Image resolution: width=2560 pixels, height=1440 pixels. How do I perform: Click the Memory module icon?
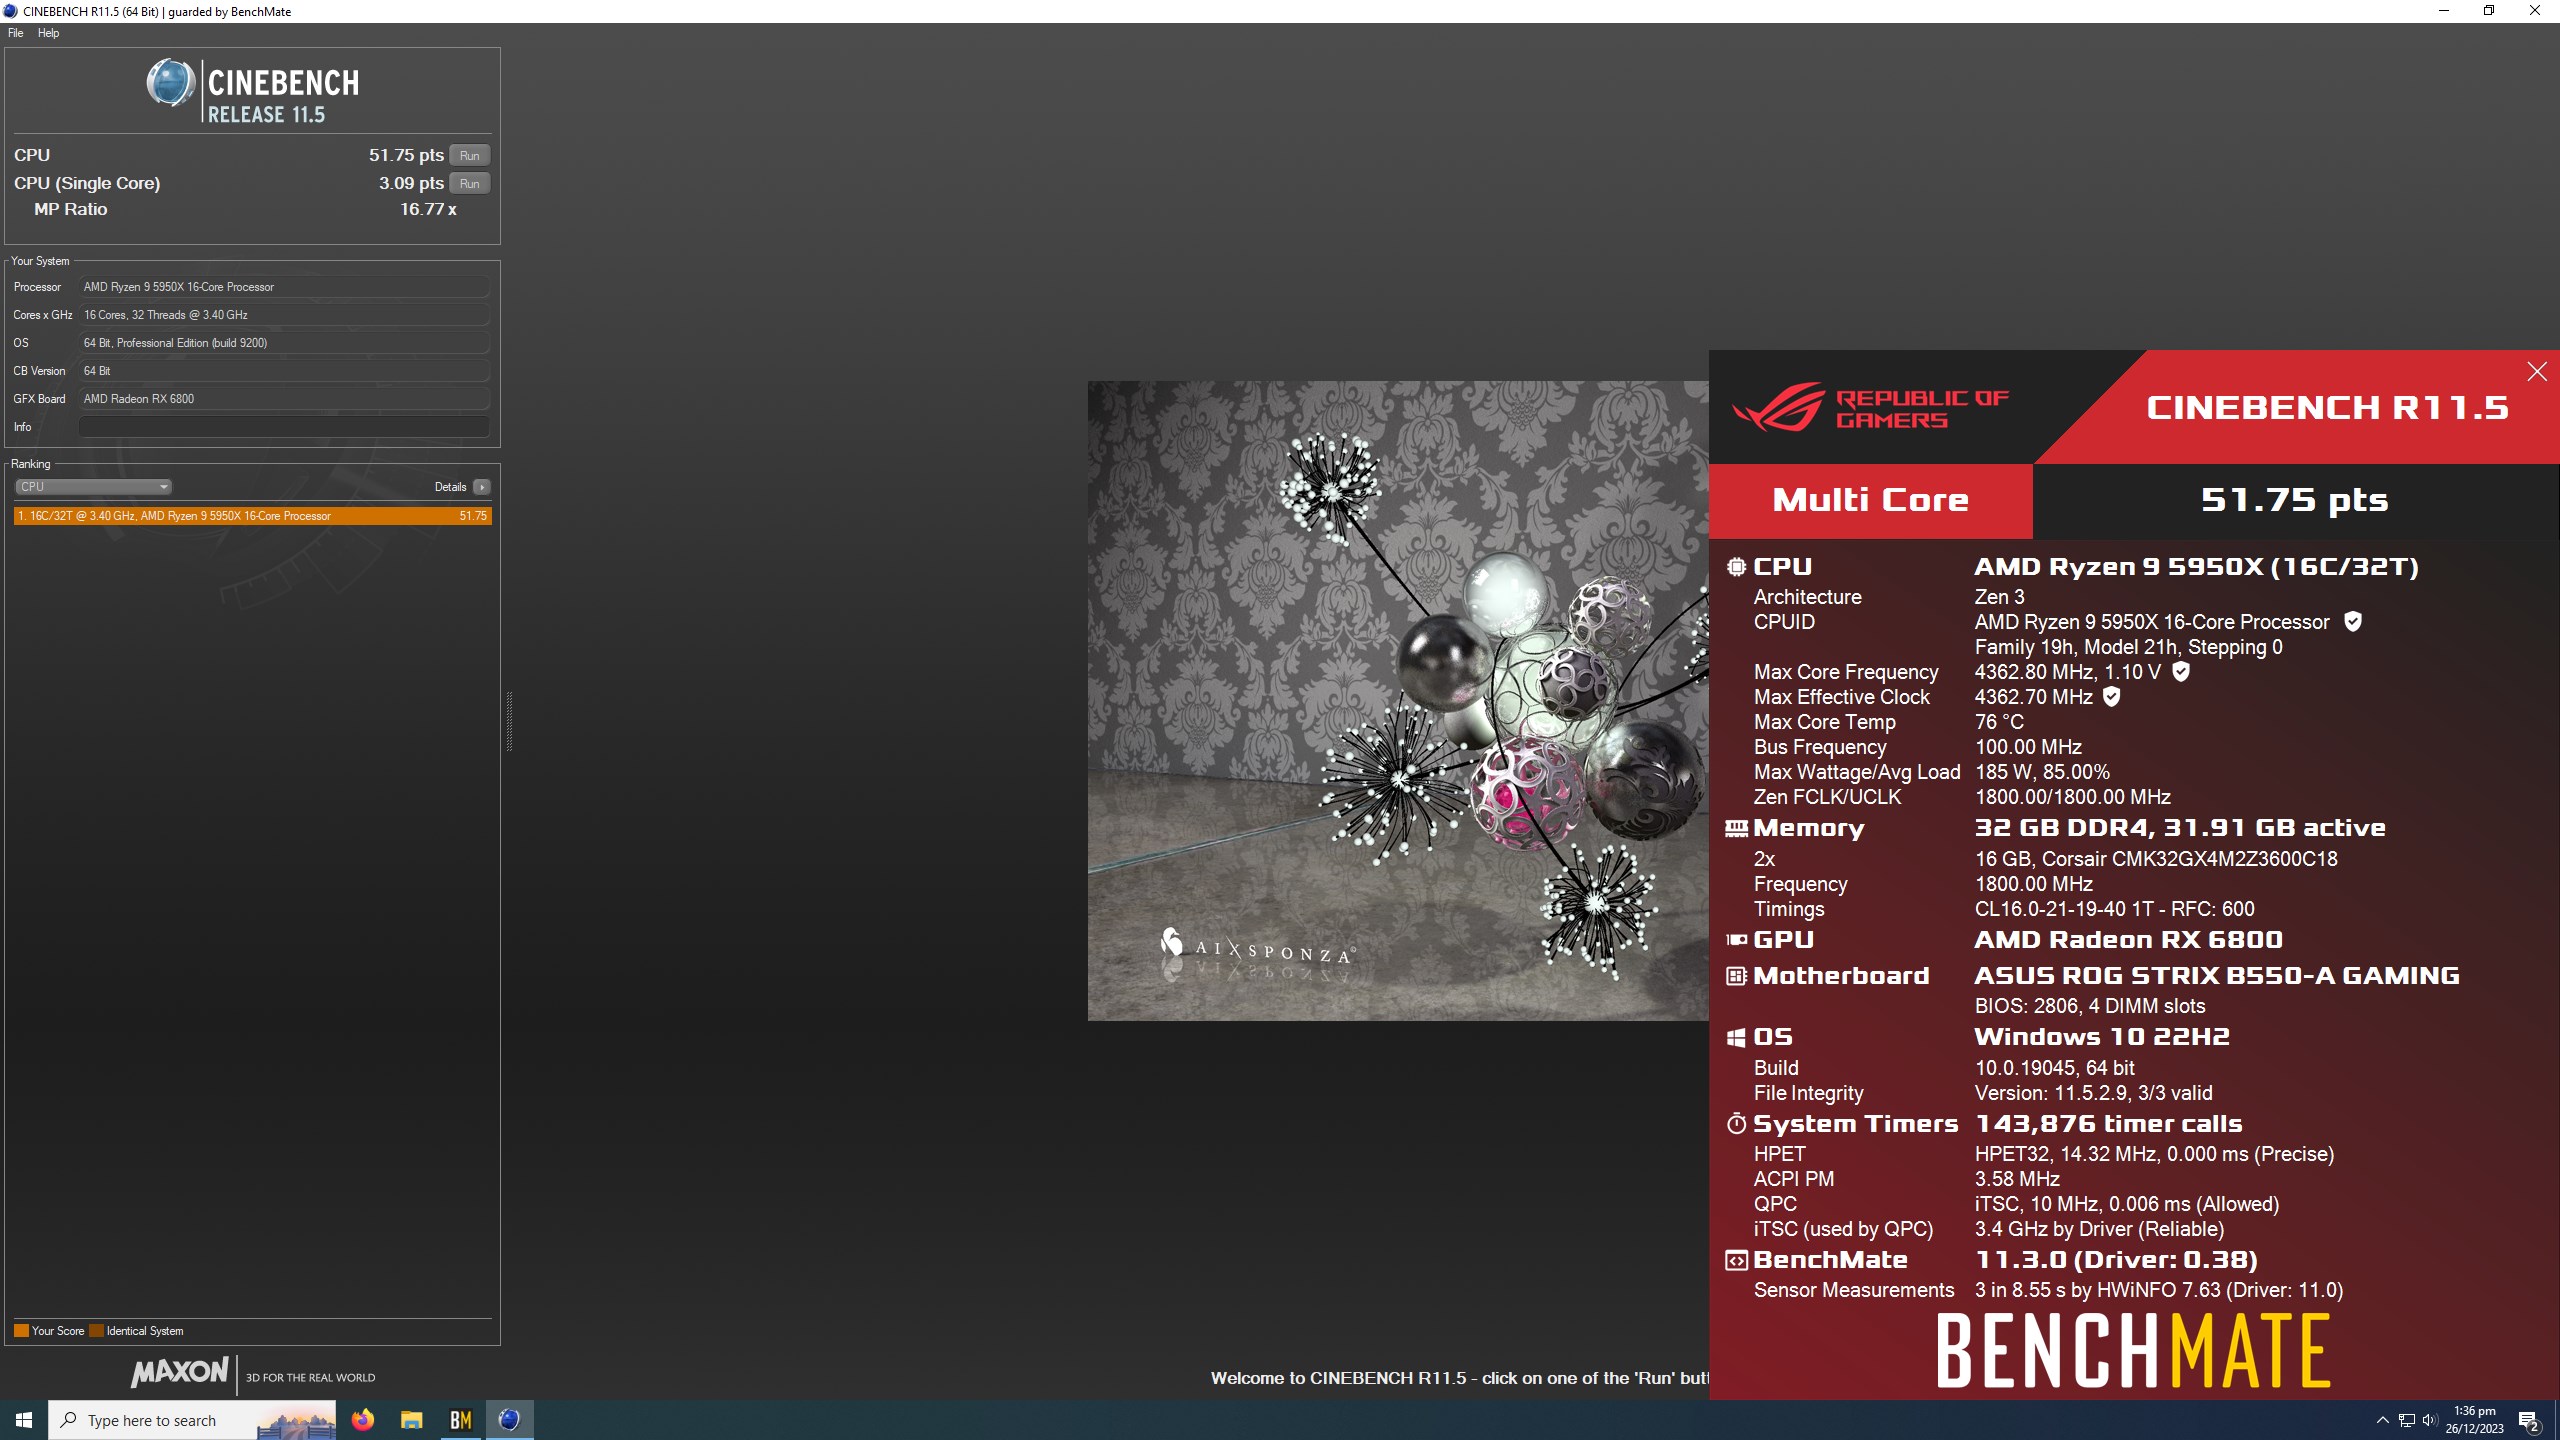pos(1736,828)
